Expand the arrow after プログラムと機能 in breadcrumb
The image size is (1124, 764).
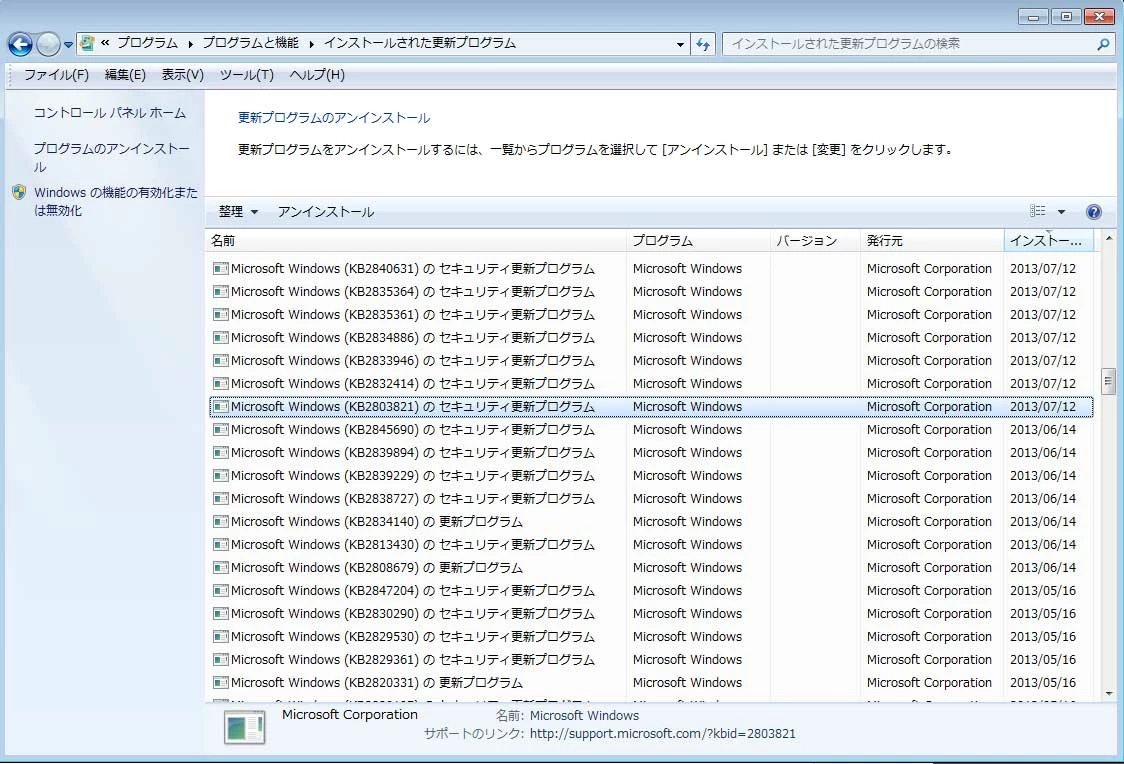coord(312,44)
